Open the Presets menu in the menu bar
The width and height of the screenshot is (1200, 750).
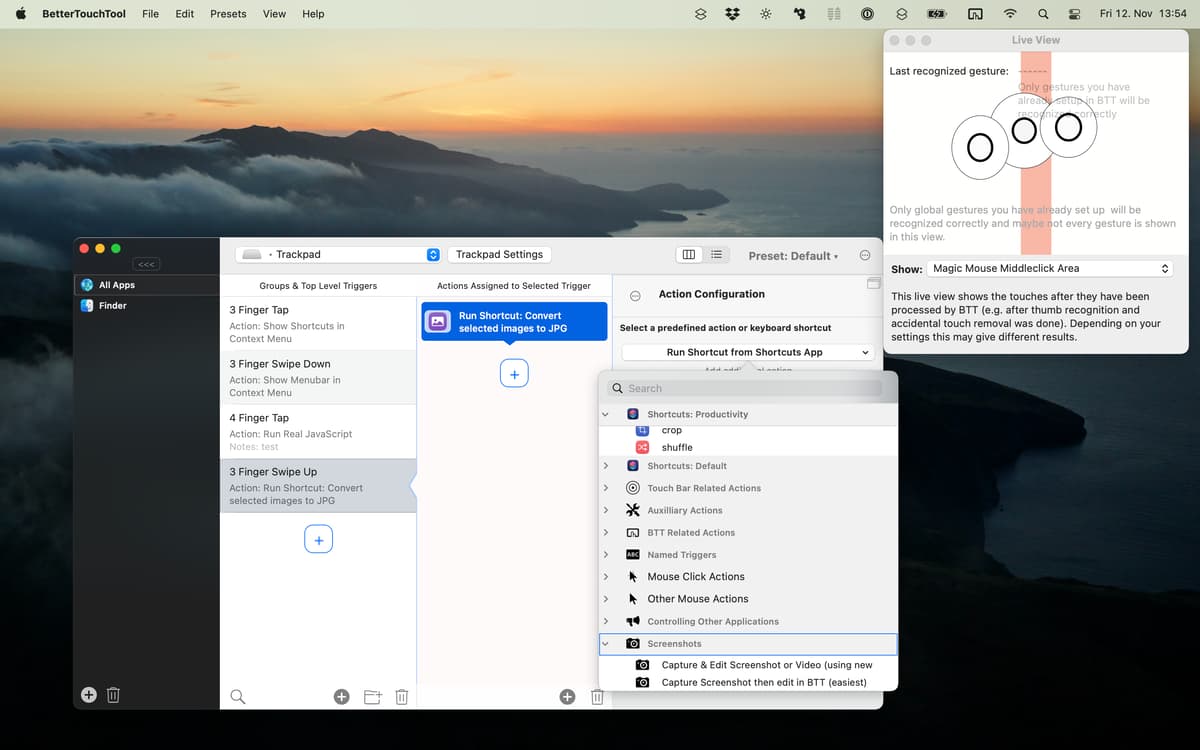228,14
